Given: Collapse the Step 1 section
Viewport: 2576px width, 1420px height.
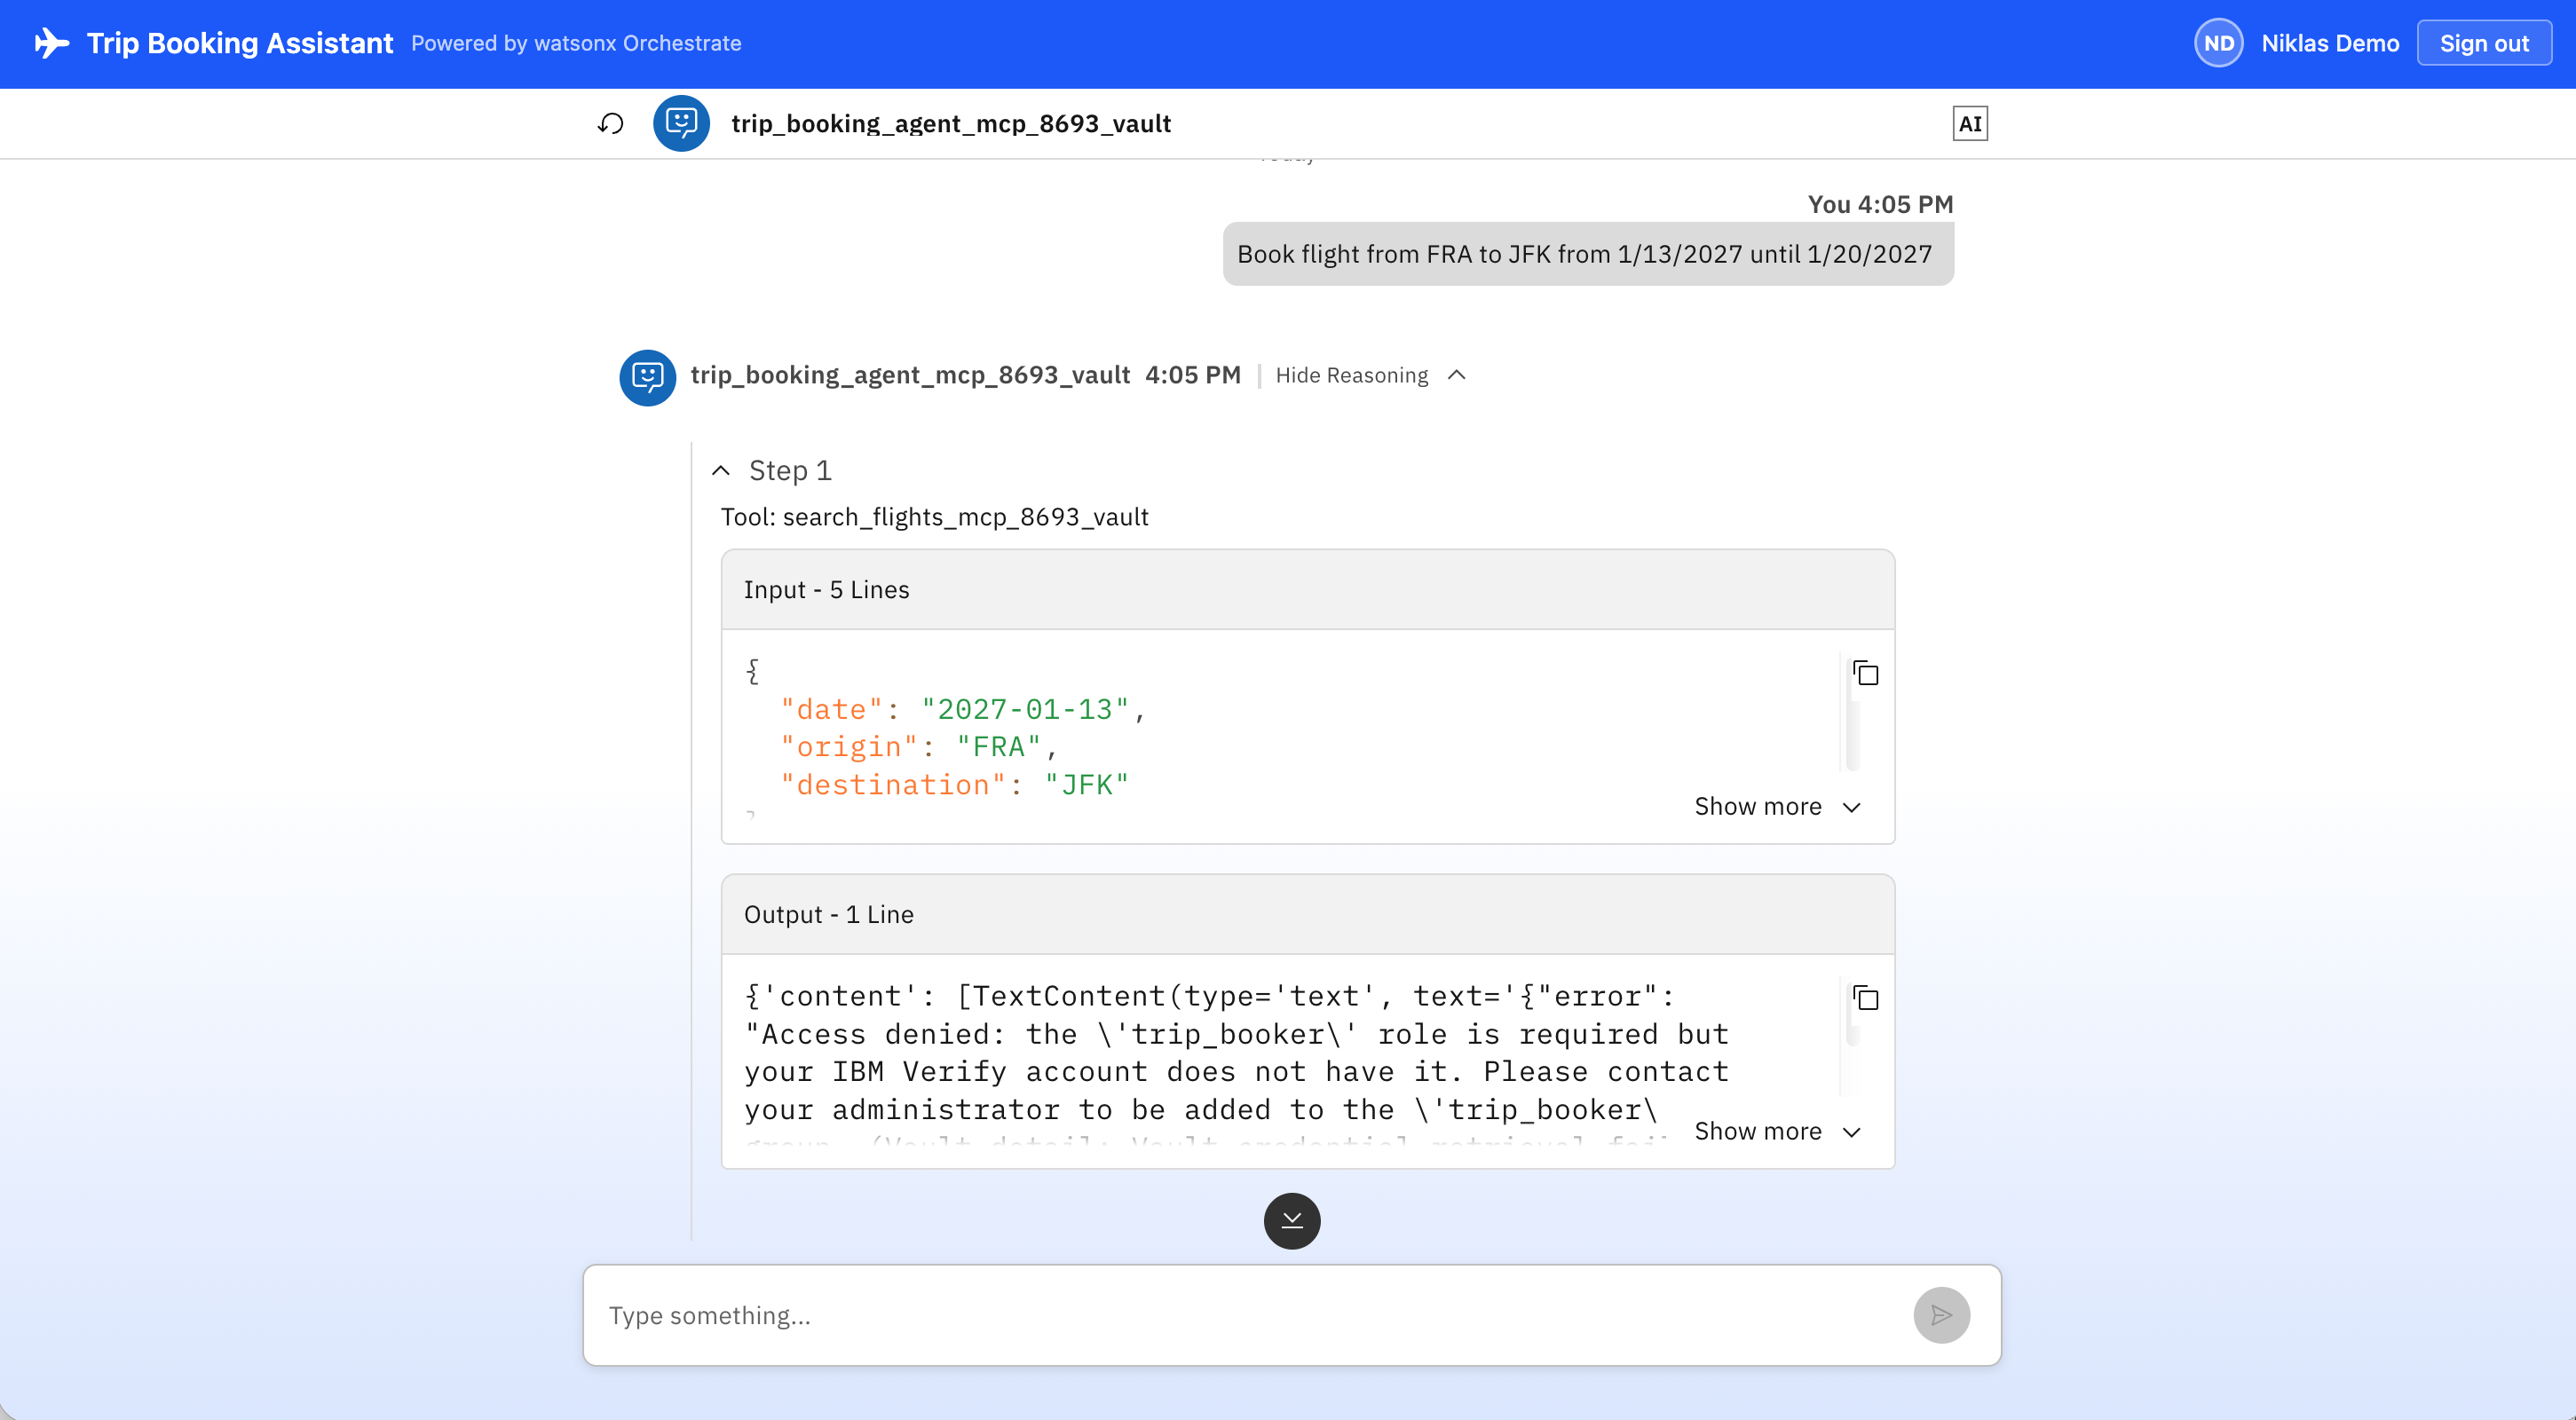Looking at the screenshot, I should [x=771, y=470].
